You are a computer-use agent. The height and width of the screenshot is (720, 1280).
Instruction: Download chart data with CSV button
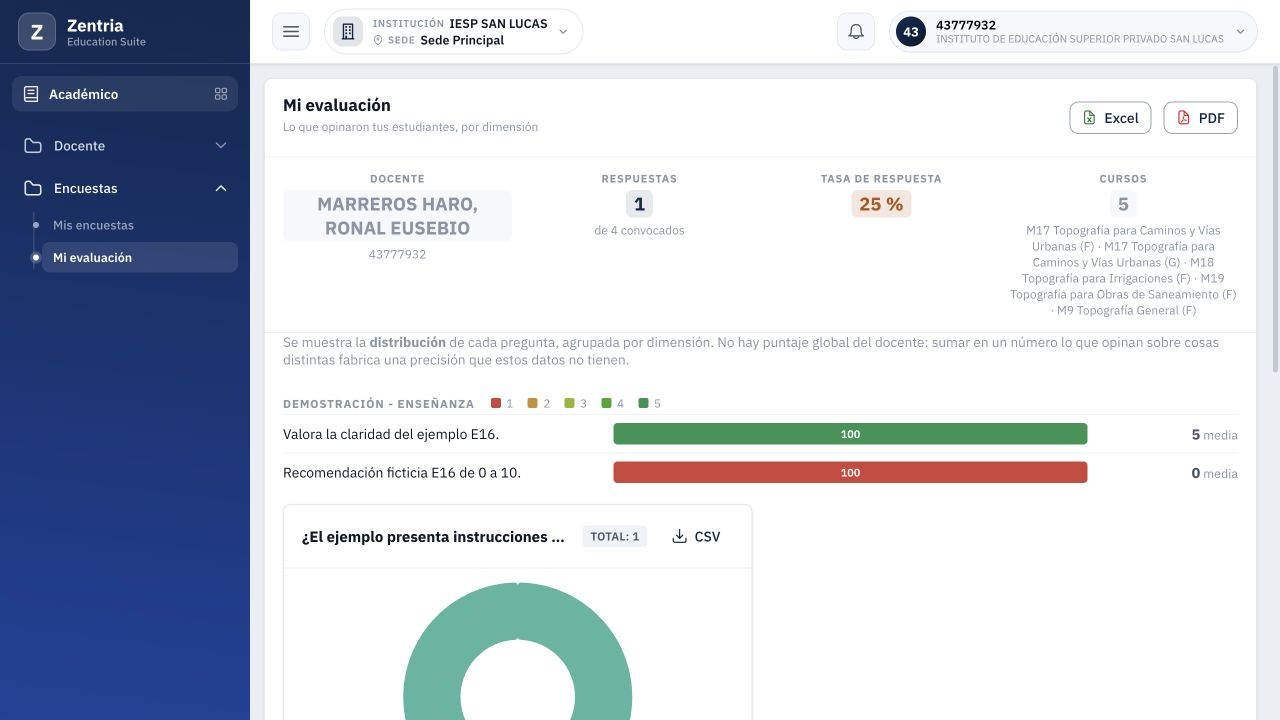(696, 536)
